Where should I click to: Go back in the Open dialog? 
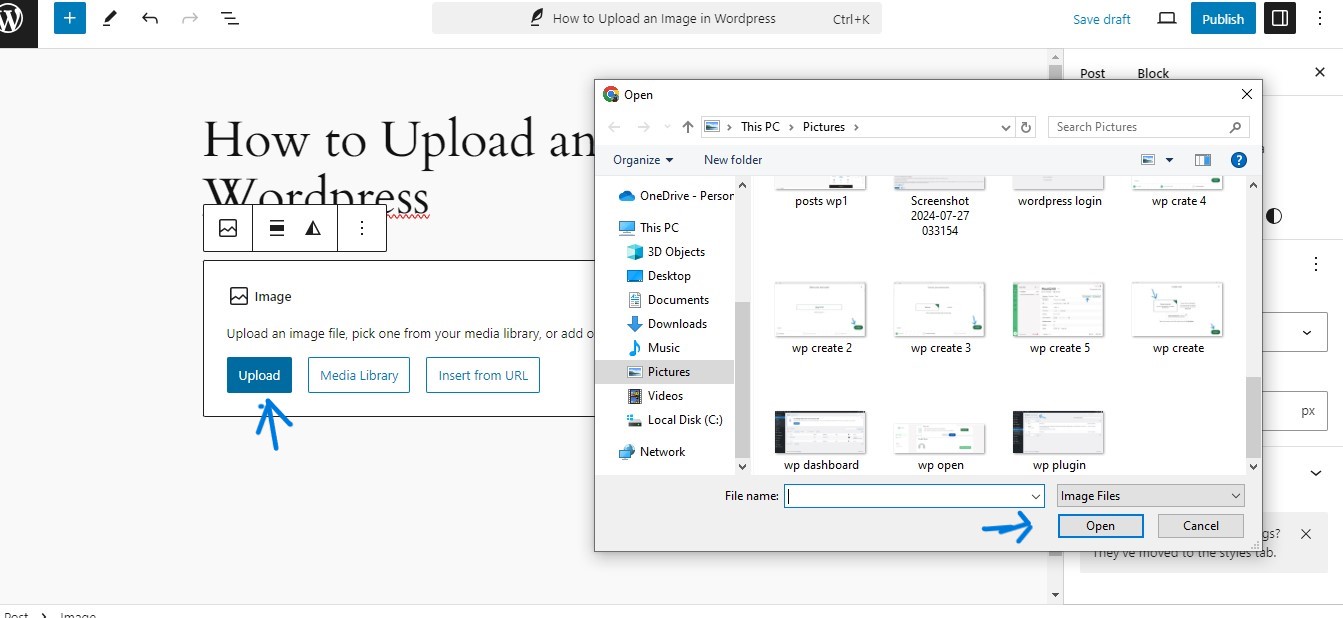[x=614, y=127]
